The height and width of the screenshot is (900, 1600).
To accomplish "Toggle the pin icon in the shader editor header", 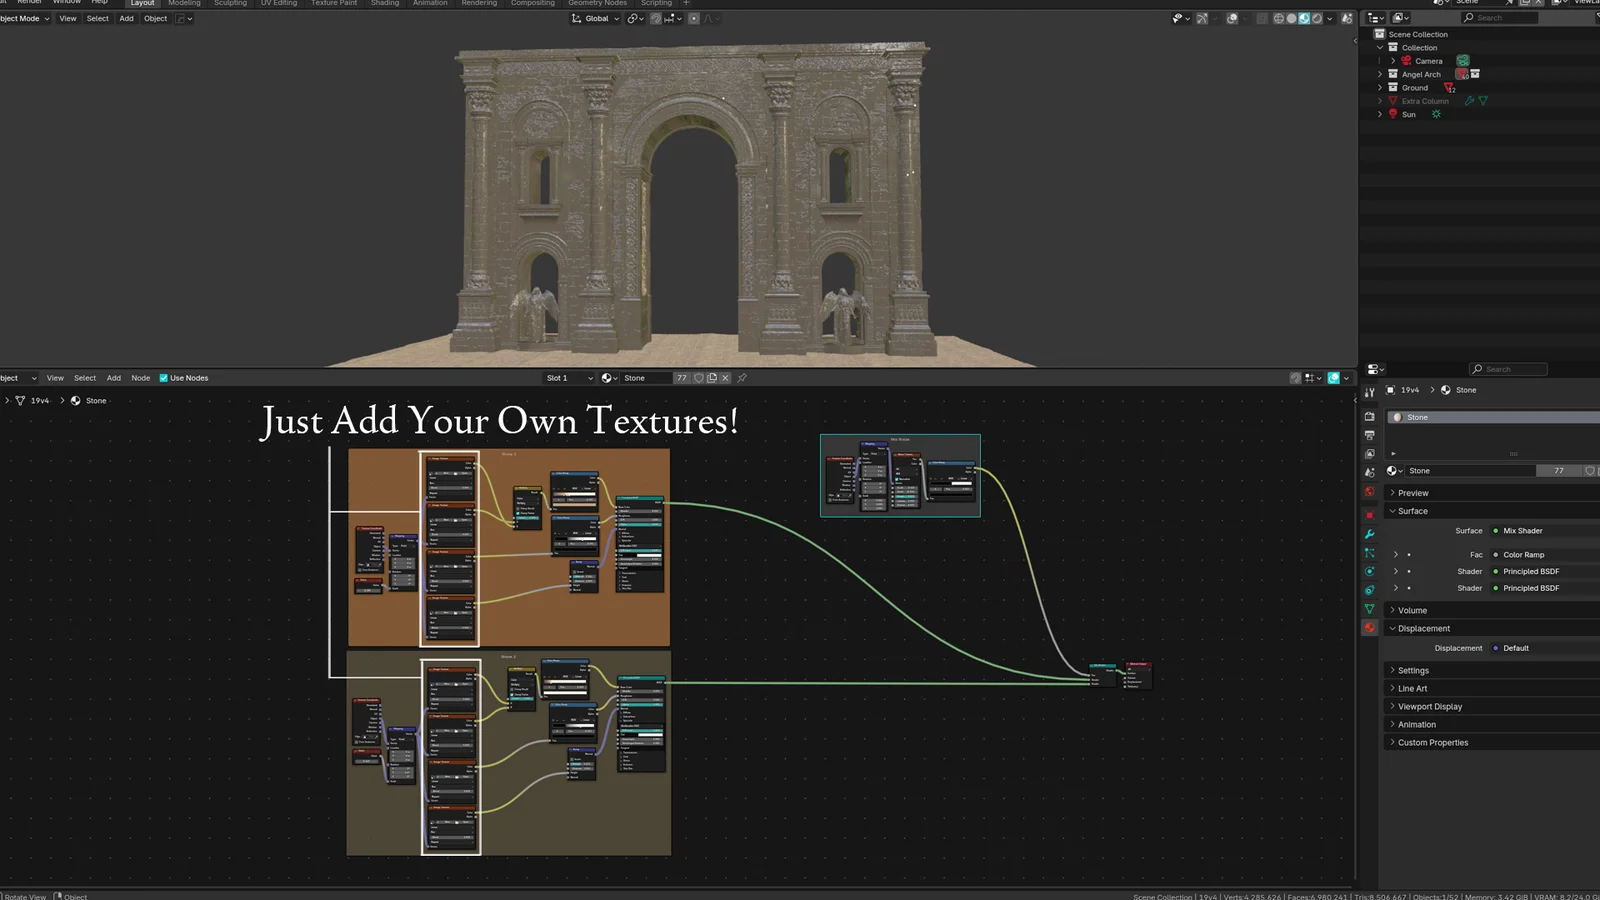I will (741, 377).
